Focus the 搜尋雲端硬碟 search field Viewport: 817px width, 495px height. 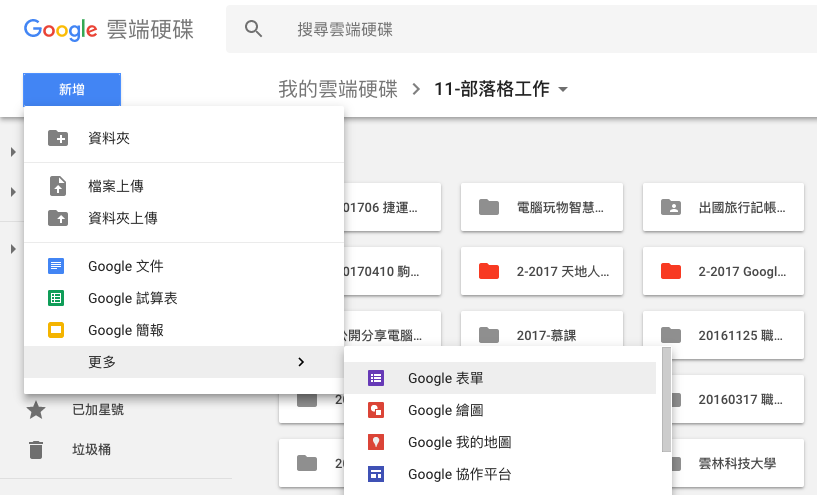coord(521,29)
